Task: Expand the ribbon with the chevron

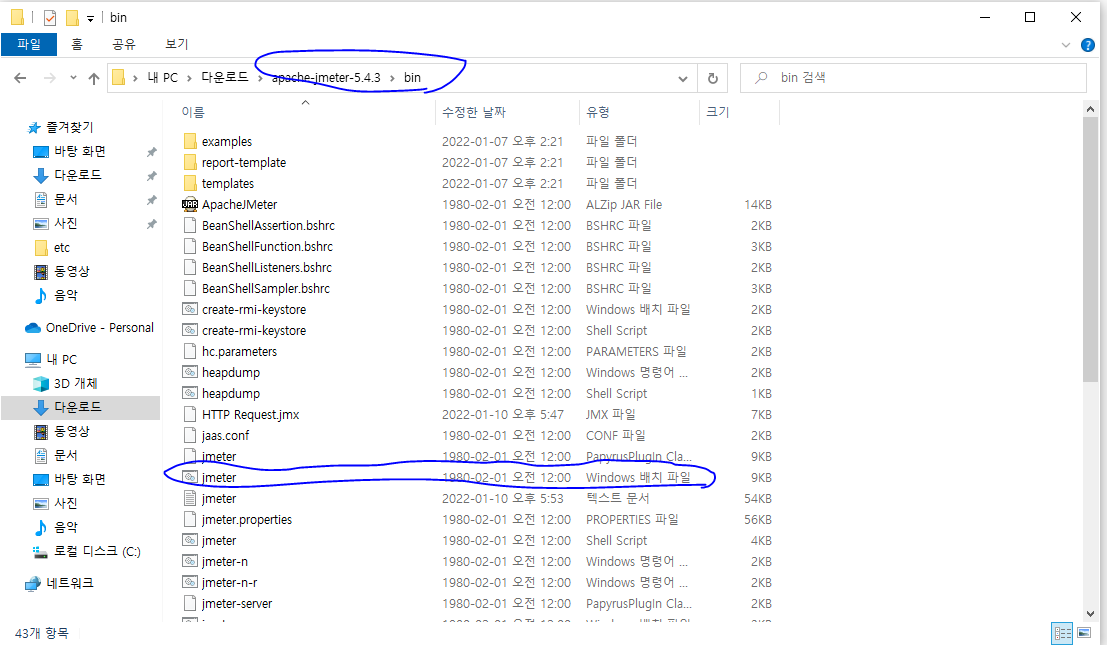Action: point(1066,45)
